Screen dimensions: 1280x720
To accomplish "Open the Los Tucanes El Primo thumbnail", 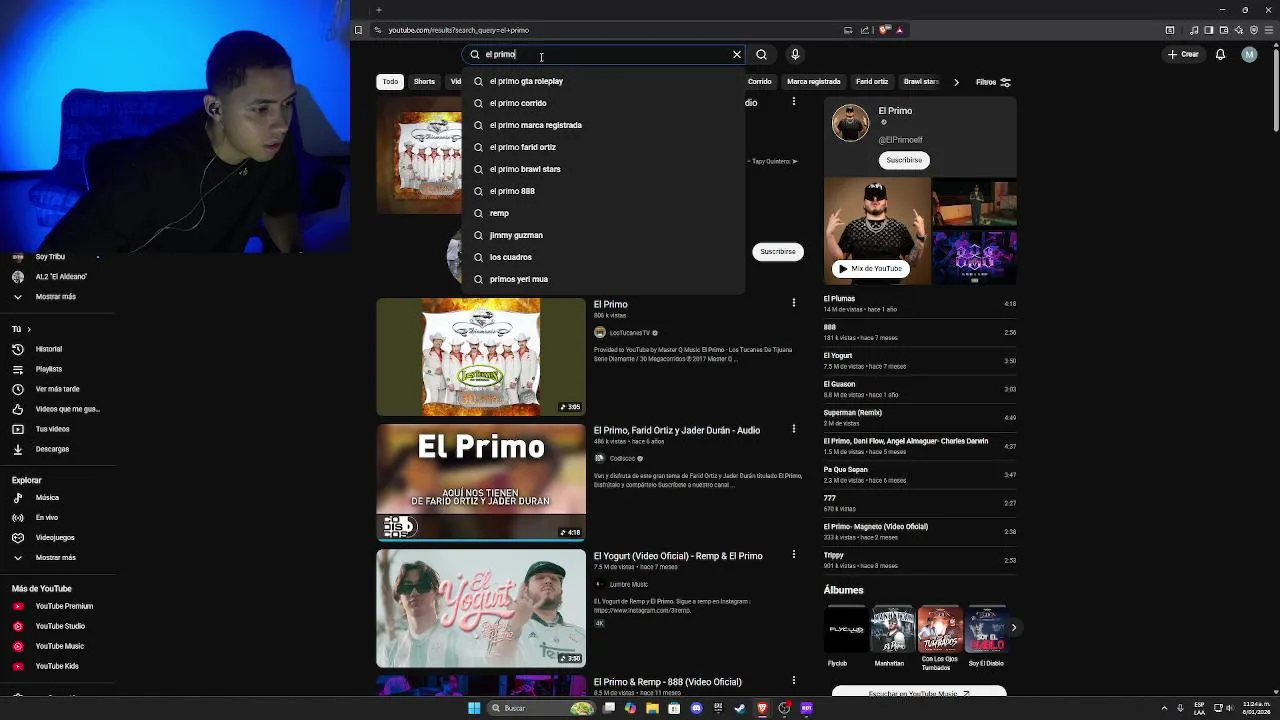I will (481, 356).
